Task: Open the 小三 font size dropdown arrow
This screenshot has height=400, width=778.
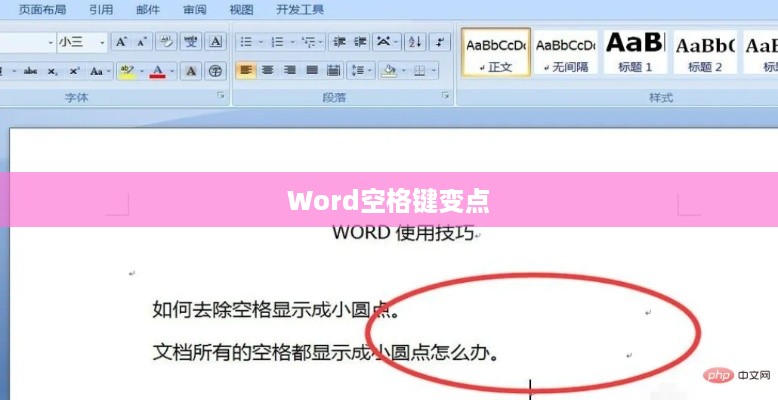Action: 102,43
